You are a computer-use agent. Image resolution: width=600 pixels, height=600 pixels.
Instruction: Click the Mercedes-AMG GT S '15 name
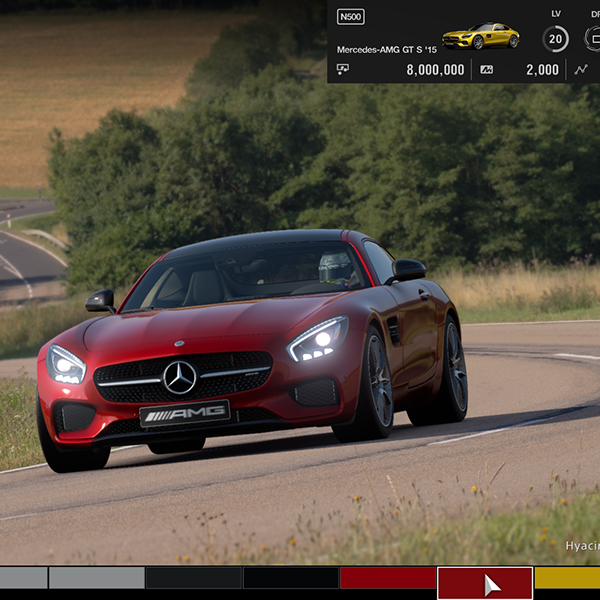pyautogui.click(x=386, y=50)
